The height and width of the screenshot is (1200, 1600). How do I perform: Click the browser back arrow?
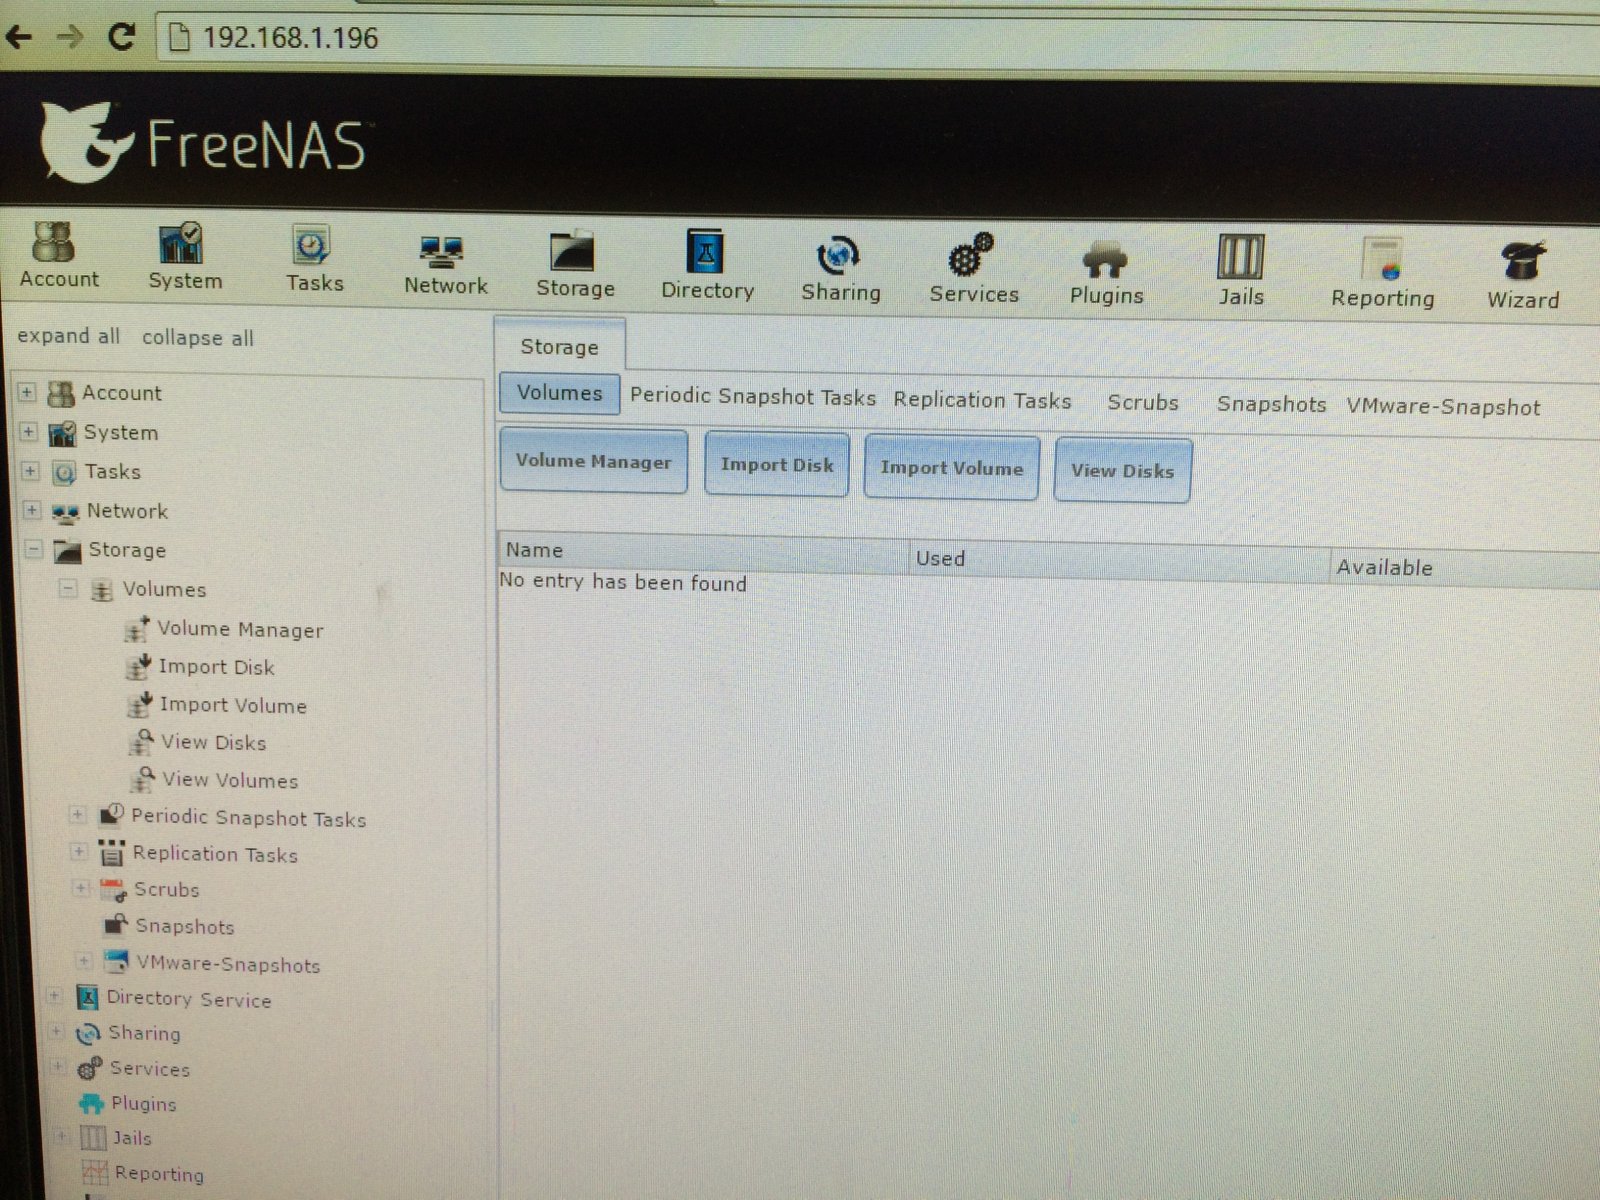[19, 38]
